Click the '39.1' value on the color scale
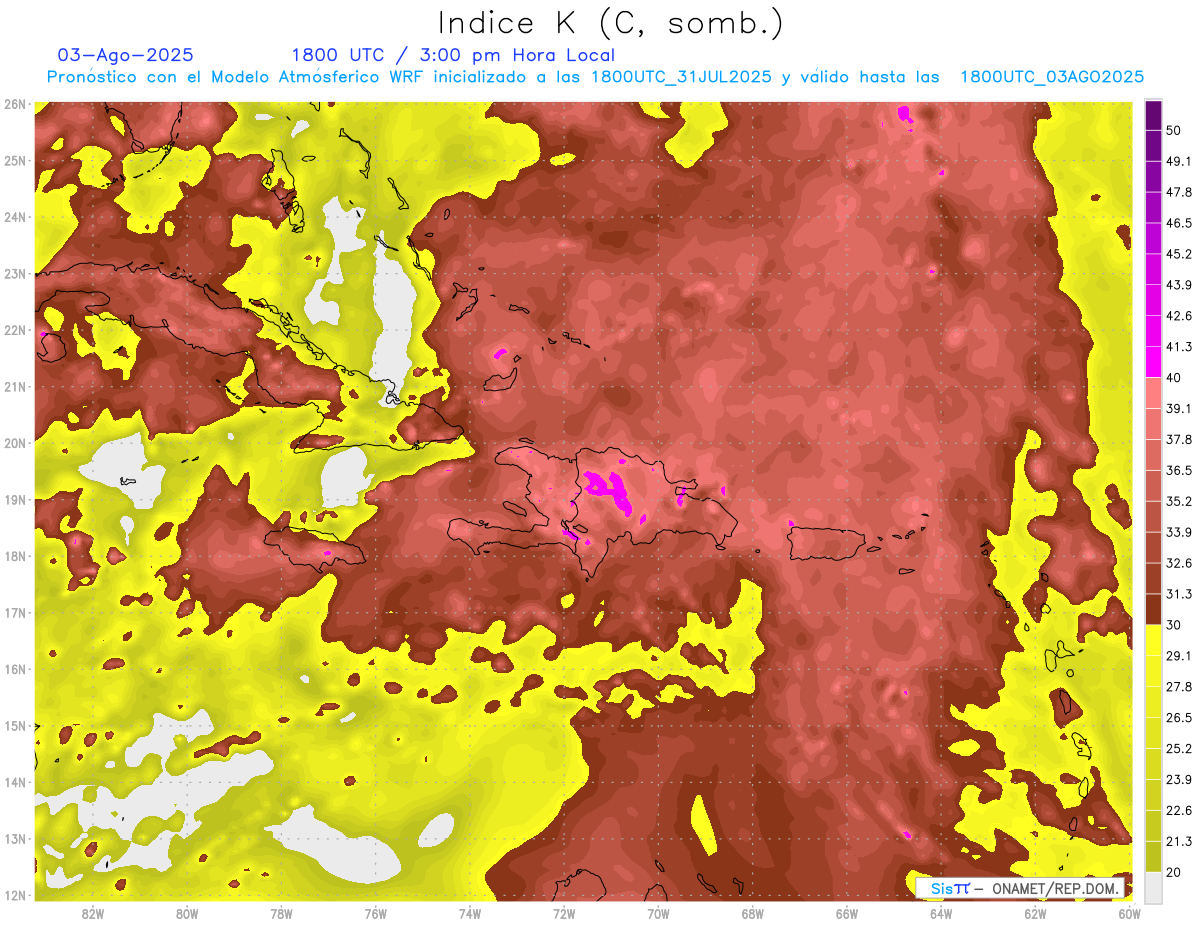The width and height of the screenshot is (1200, 927). click(1179, 408)
